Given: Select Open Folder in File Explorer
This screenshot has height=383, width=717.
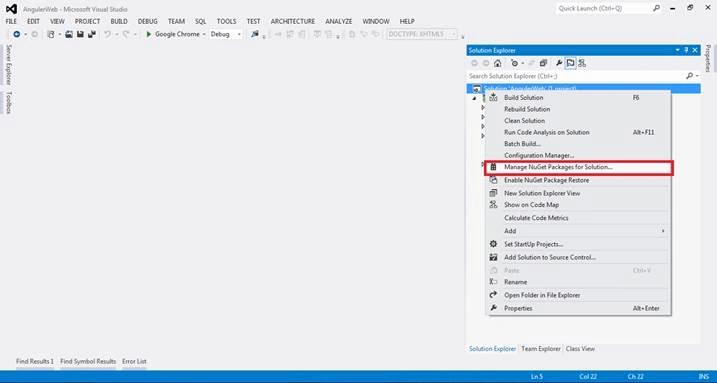Looking at the screenshot, I should pos(578,295).
